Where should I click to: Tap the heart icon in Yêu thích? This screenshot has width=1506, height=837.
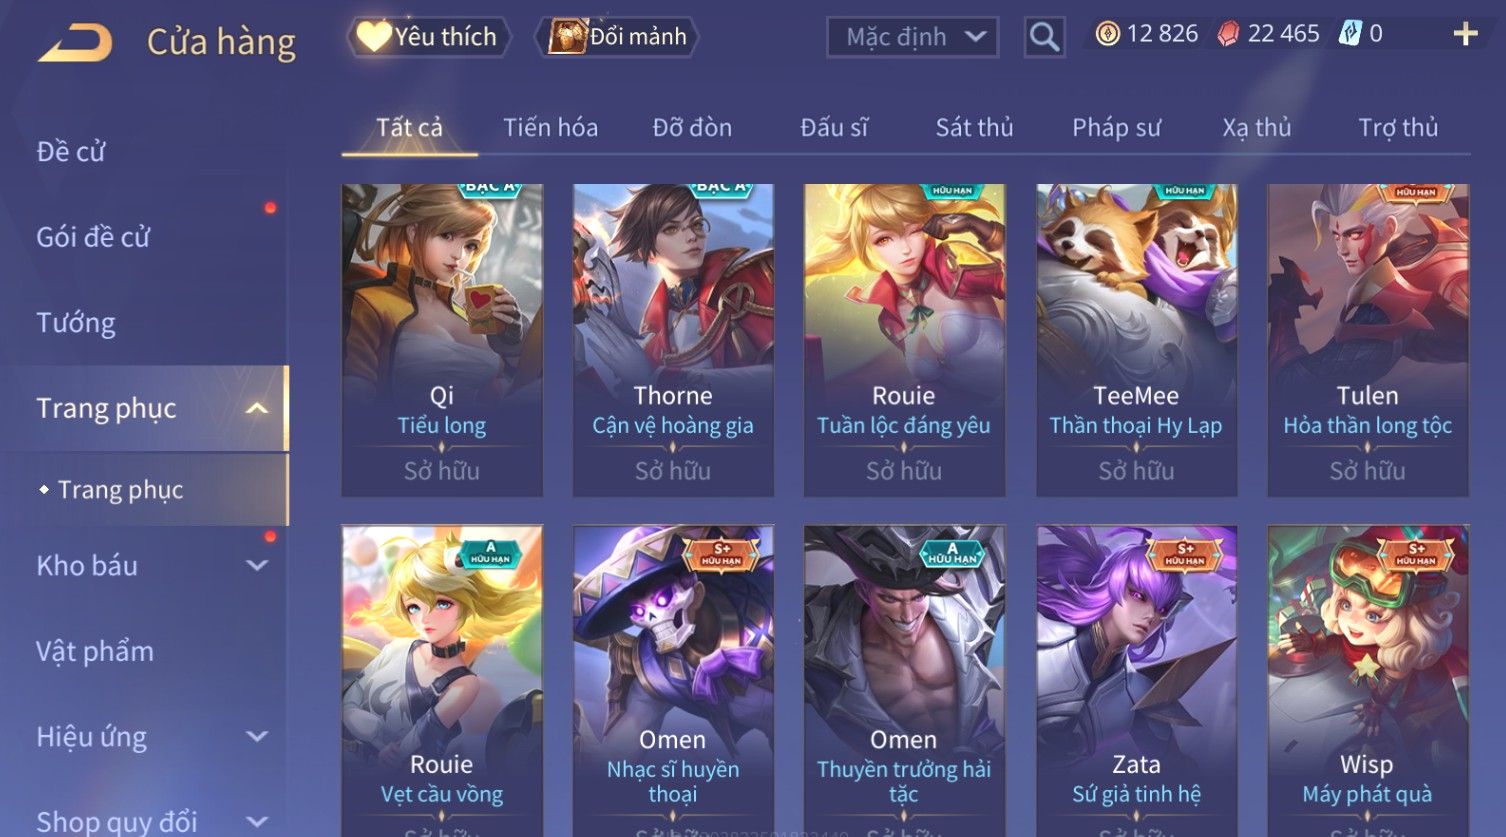[374, 37]
